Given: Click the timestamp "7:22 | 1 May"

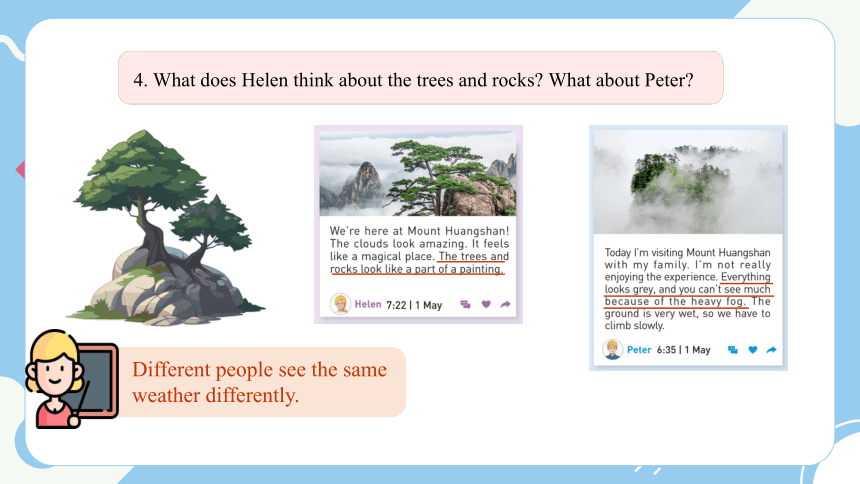Looking at the screenshot, I should coord(414,305).
